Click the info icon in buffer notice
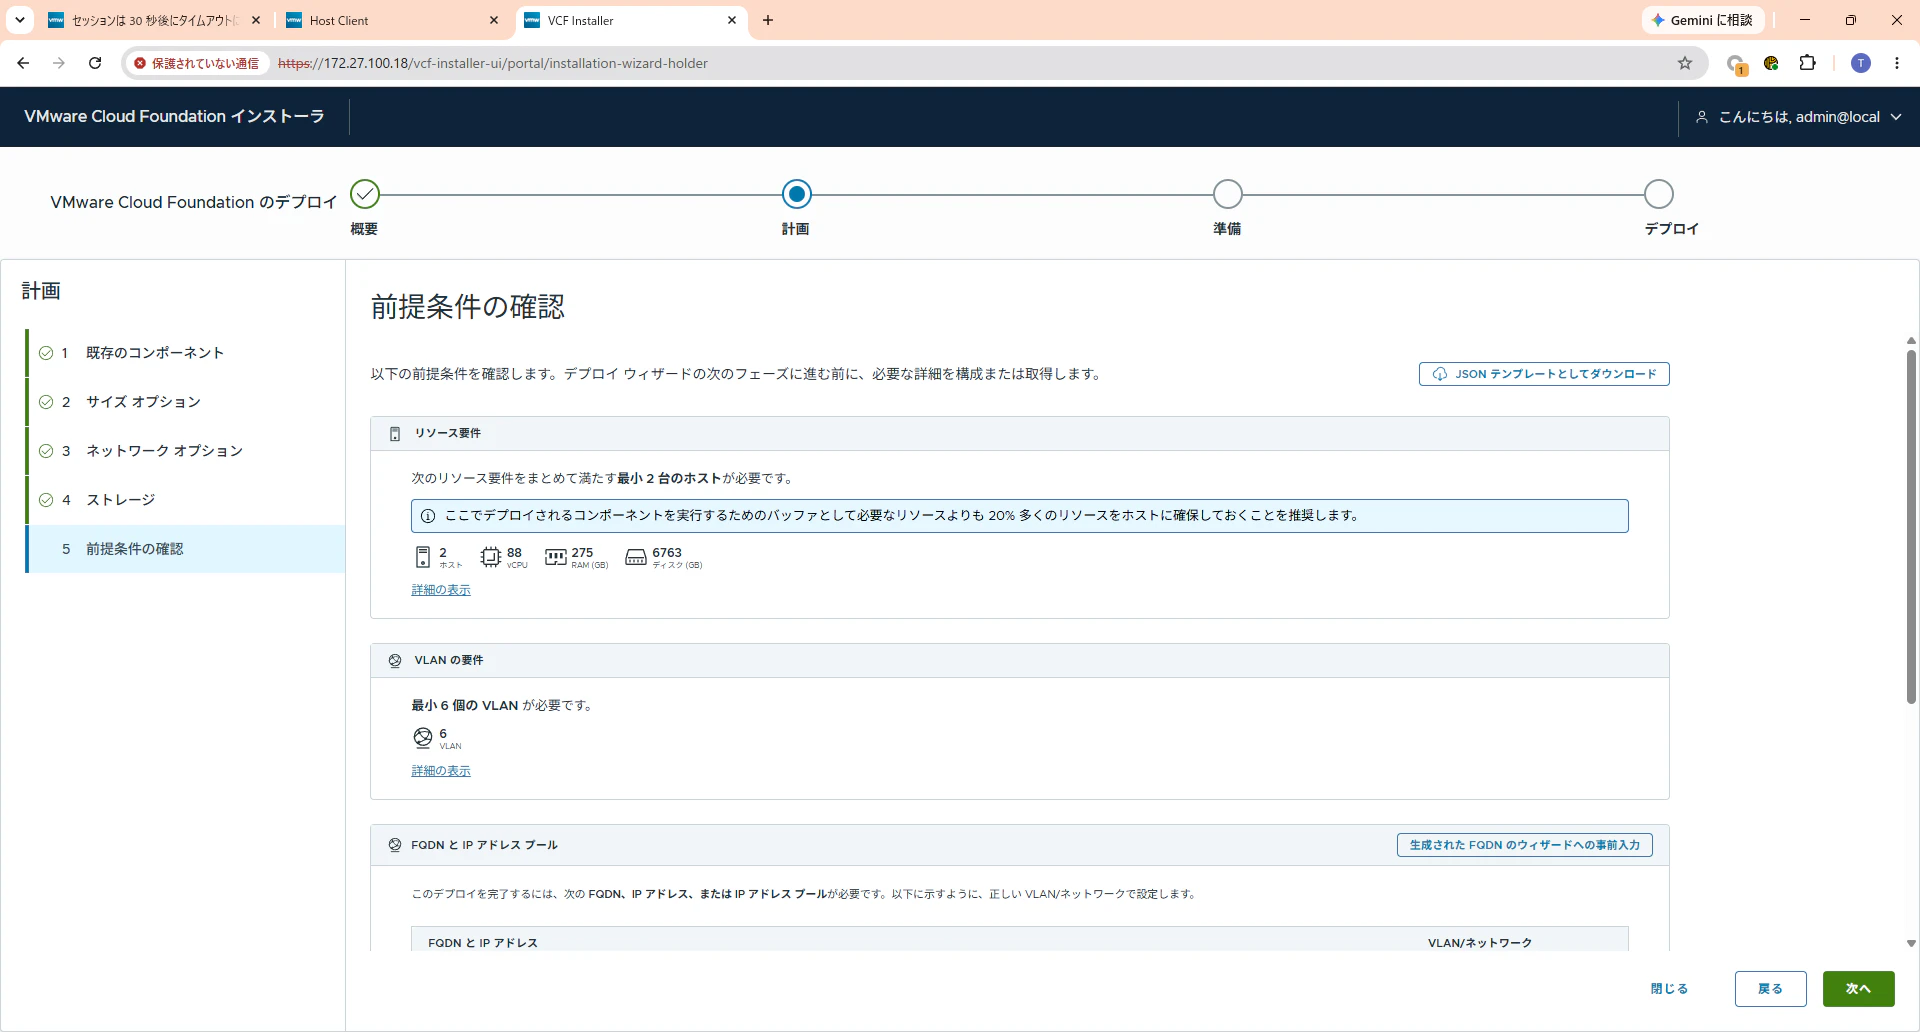This screenshot has height=1032, width=1920. click(428, 516)
